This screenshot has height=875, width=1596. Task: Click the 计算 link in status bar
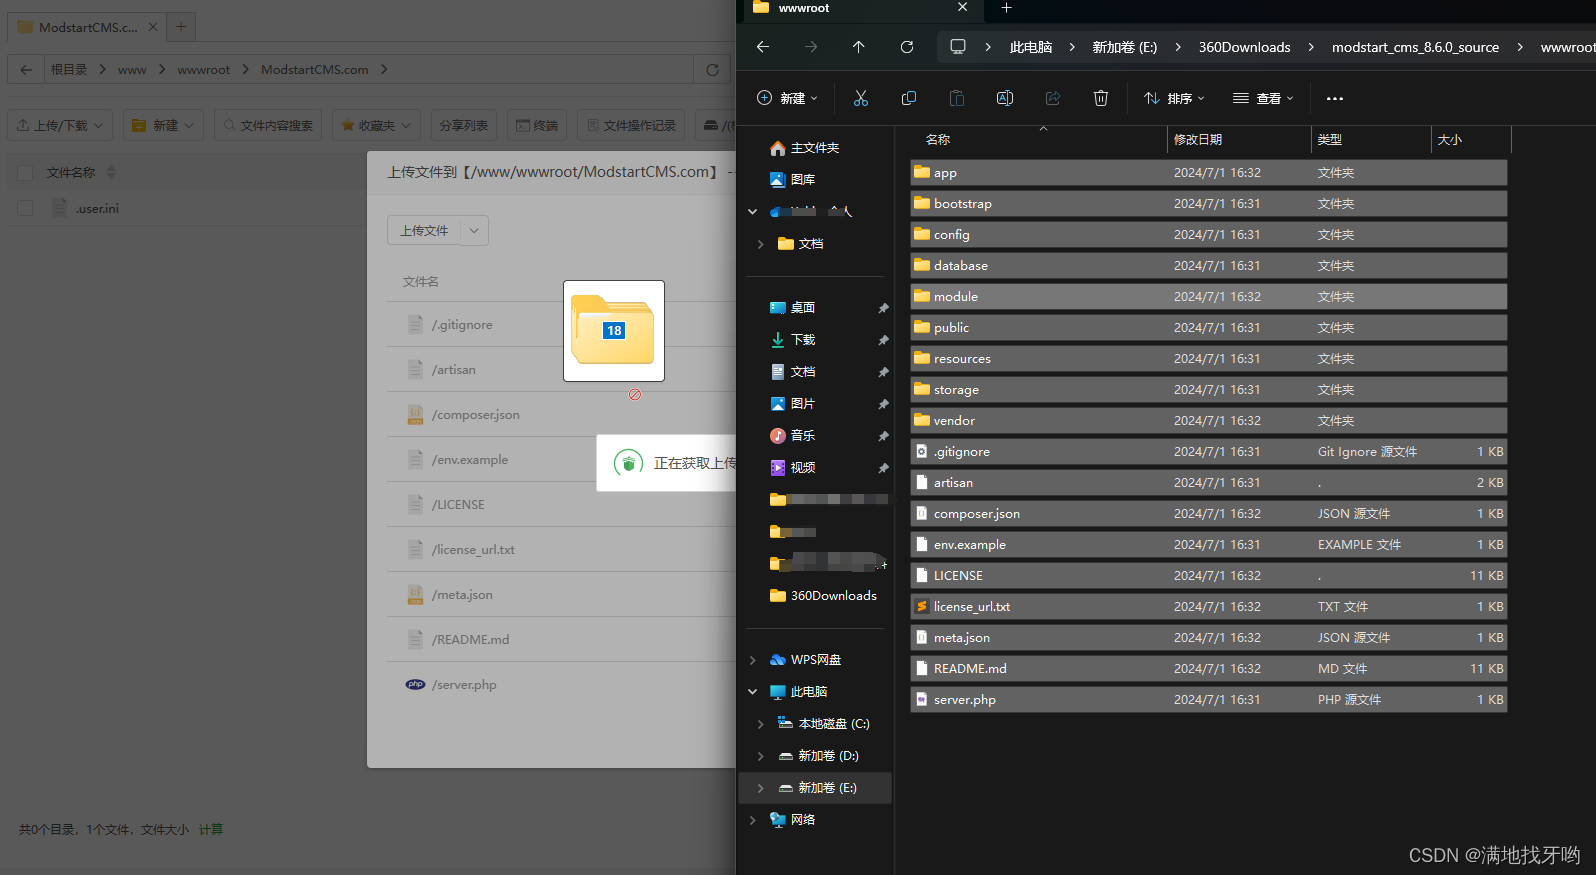211,830
